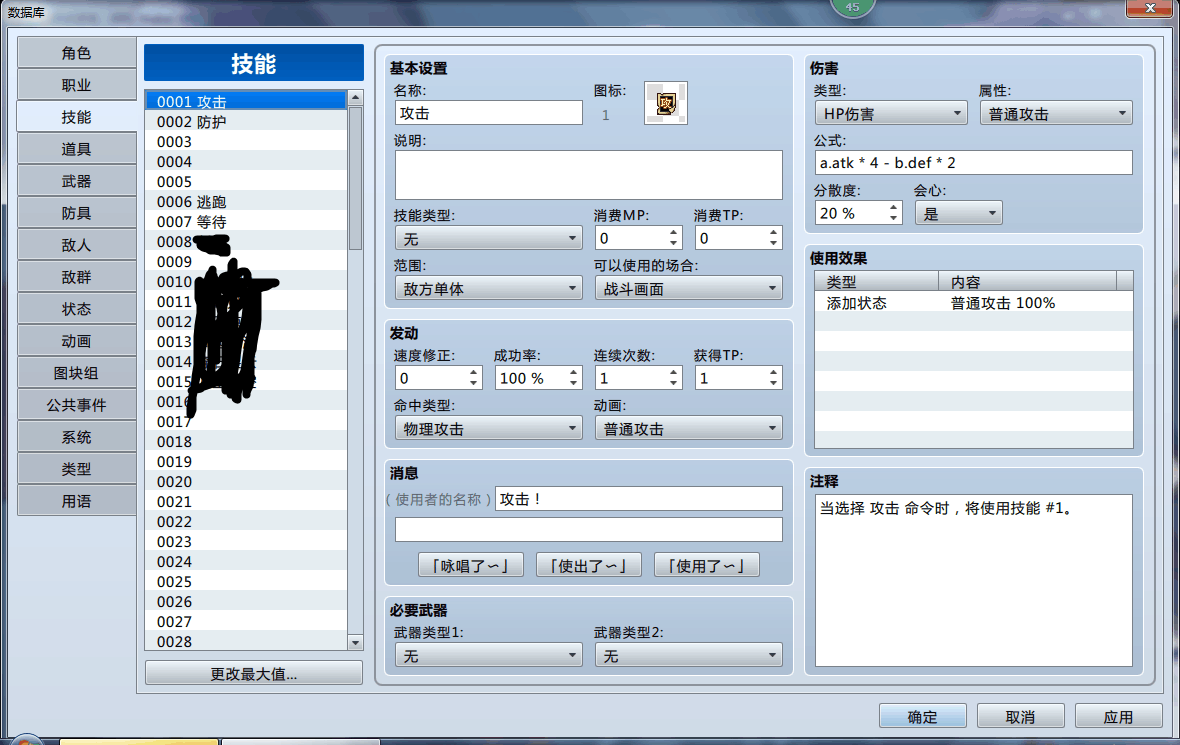Open the 武器类型1 dropdown

tap(488, 655)
